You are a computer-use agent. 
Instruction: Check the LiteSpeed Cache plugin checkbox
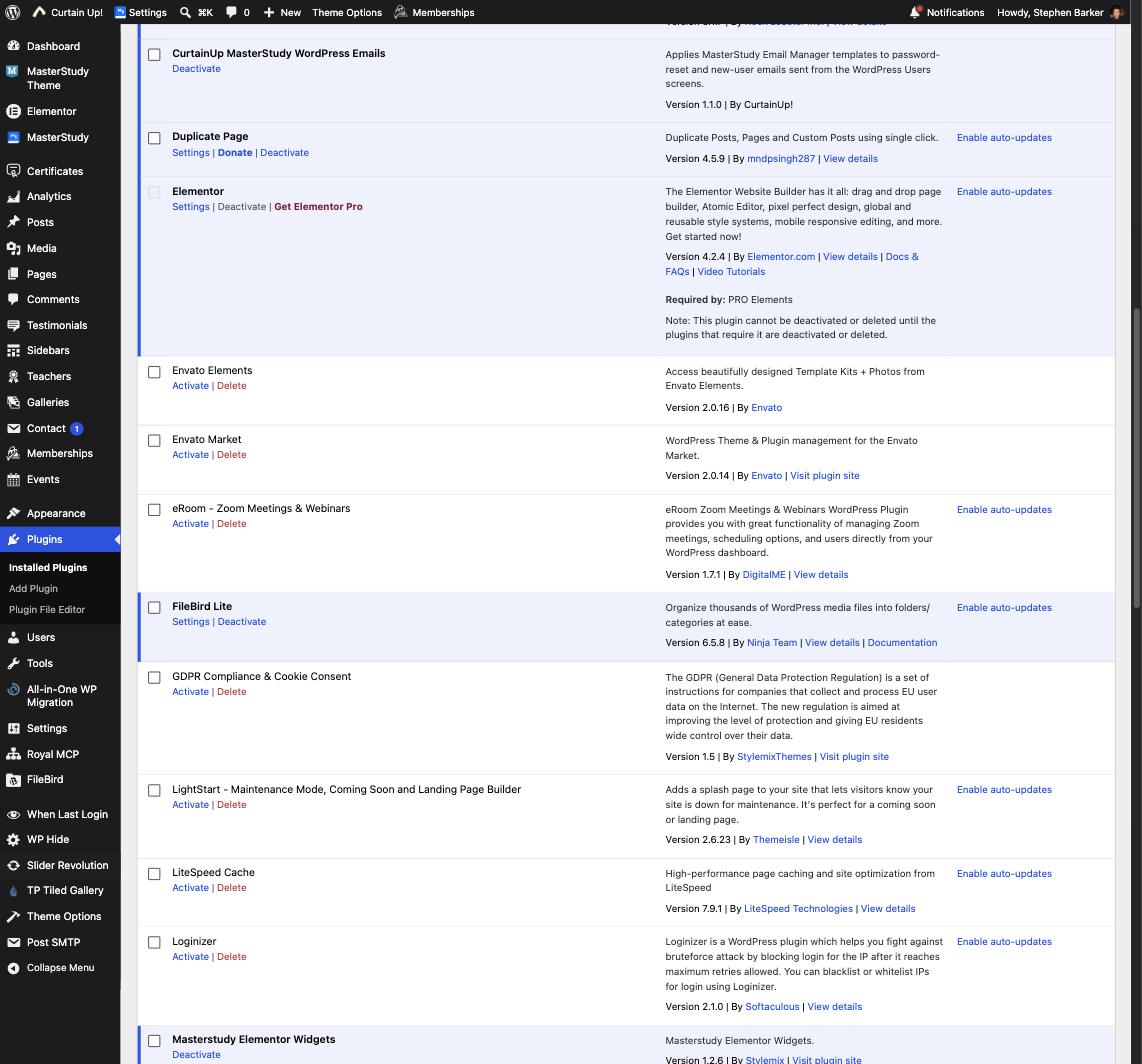154,874
